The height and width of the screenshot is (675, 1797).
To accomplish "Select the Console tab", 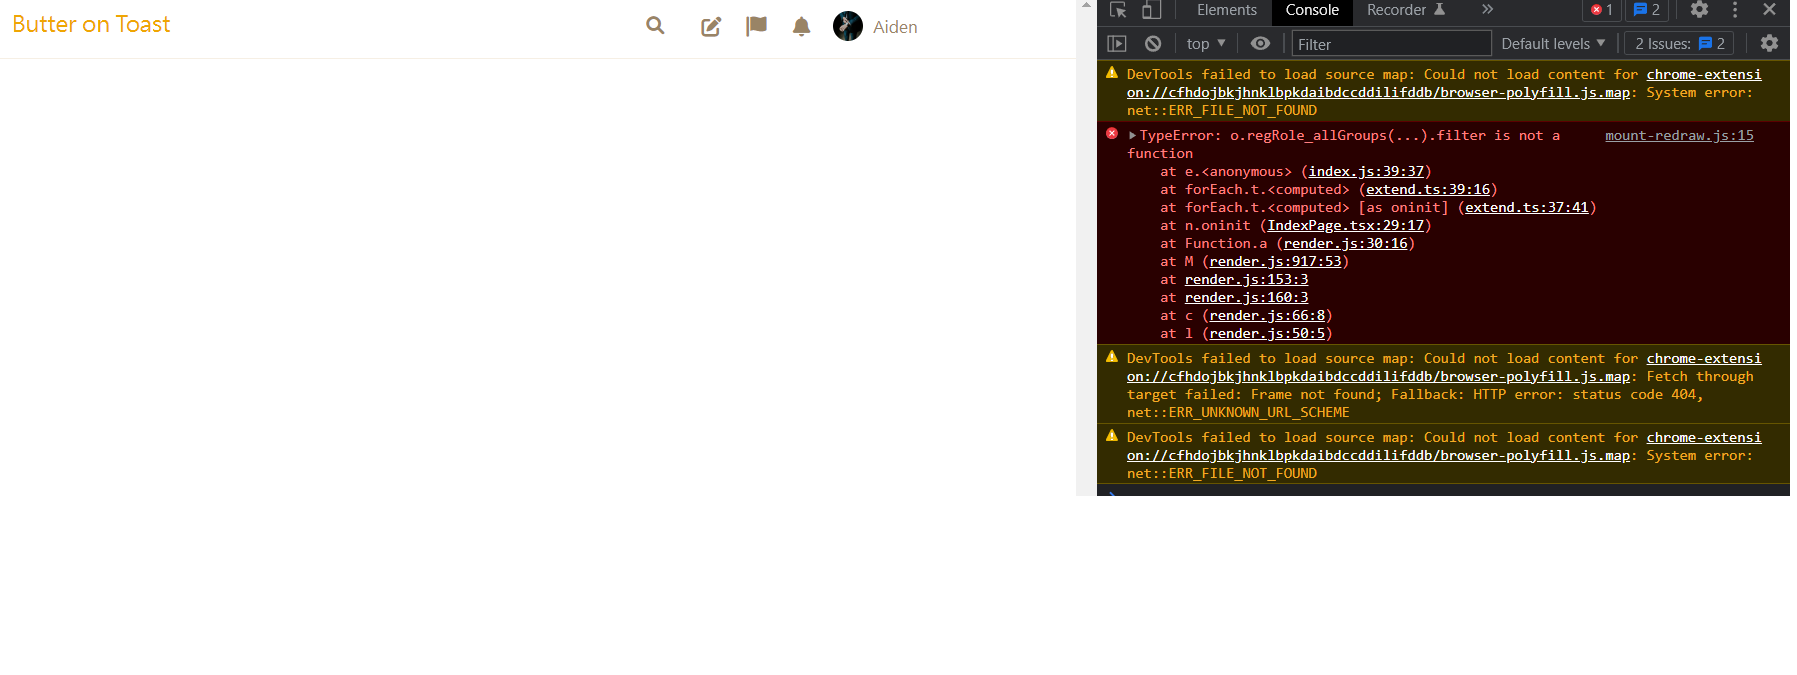I will pos(1312,10).
